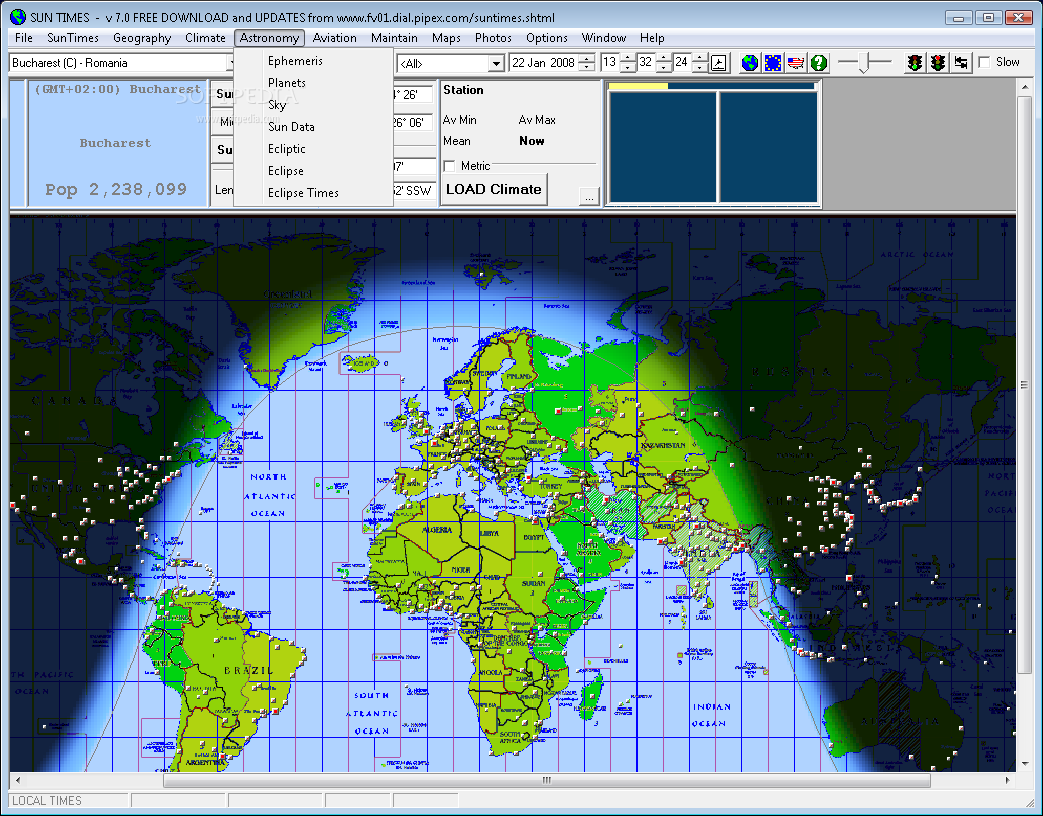Click the USA flag map icon
Image resolution: width=1043 pixels, height=816 pixels.
point(796,63)
